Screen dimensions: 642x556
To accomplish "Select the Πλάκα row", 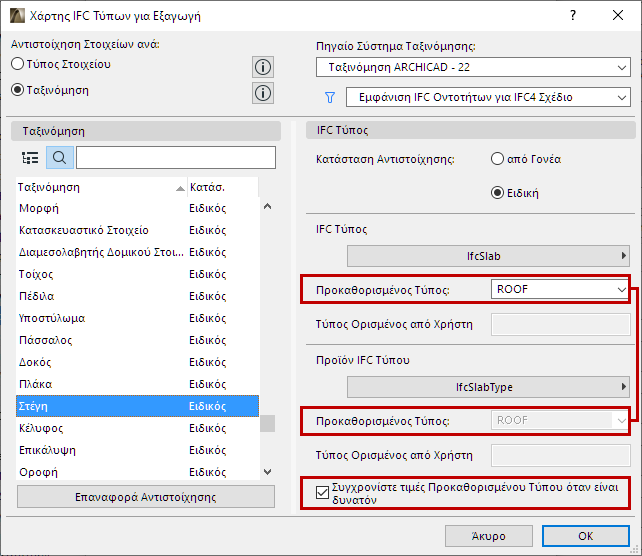I will 137,384.
